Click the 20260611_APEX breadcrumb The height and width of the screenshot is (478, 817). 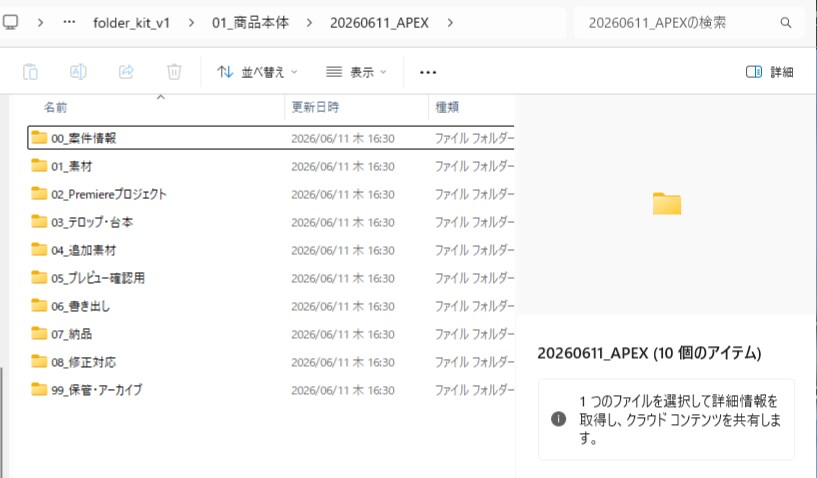(x=379, y=23)
